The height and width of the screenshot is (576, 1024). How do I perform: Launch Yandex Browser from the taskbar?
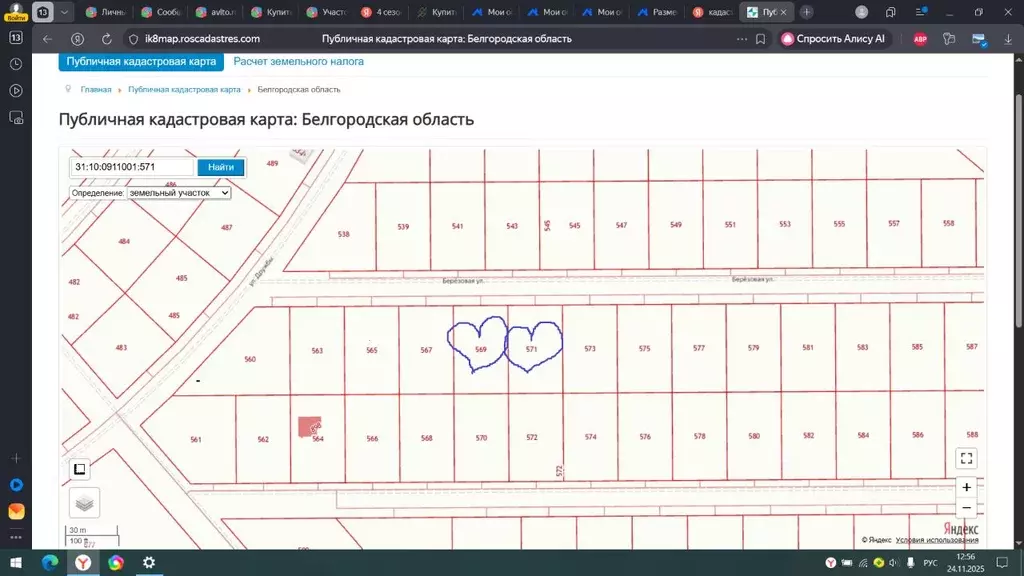(x=83, y=563)
